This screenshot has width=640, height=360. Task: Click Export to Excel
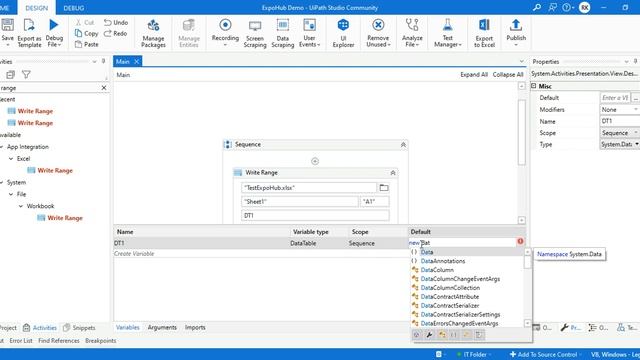tap(484, 33)
